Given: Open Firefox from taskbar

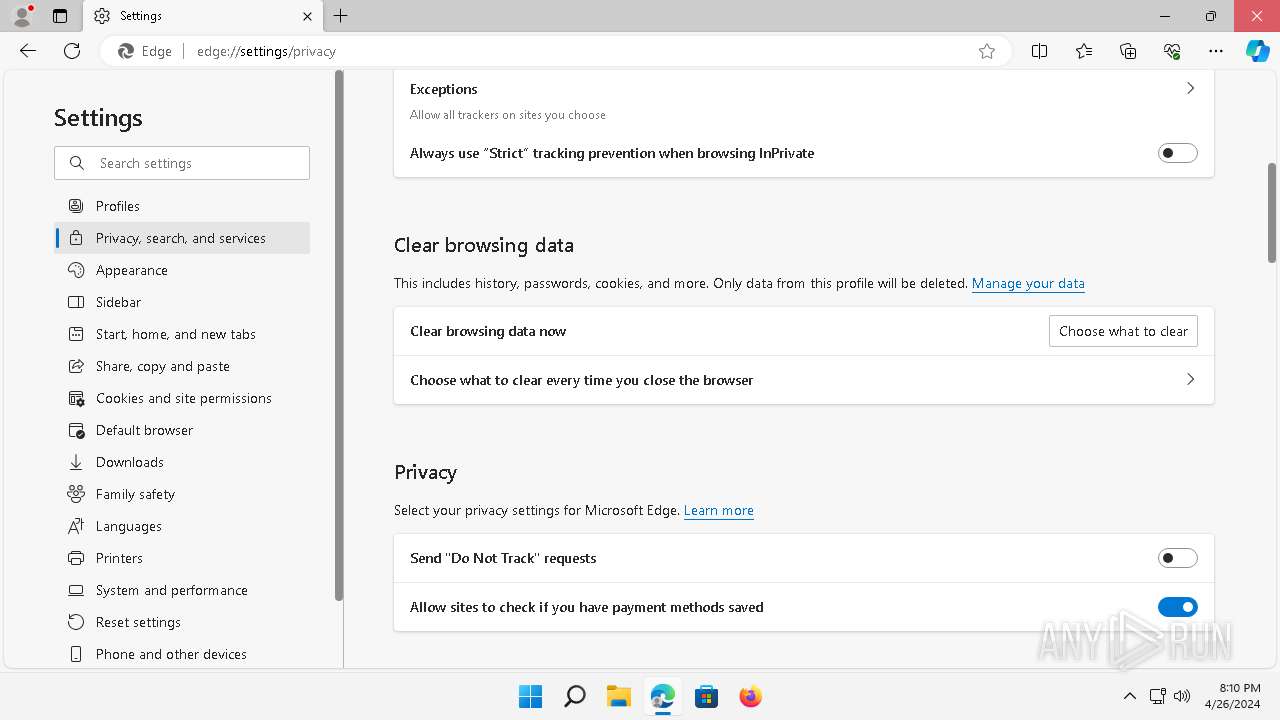Looking at the screenshot, I should [x=750, y=696].
